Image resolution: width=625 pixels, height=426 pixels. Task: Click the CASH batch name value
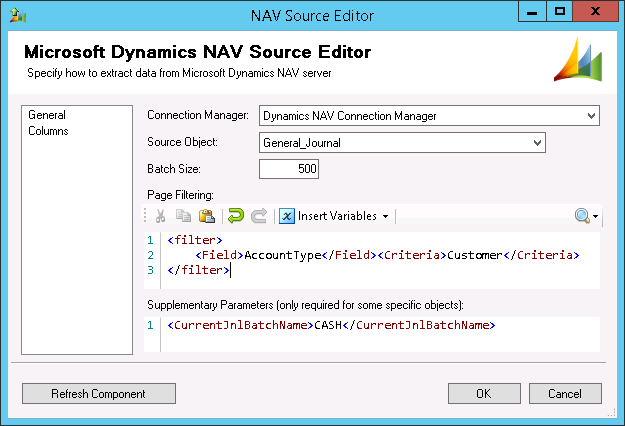(328, 325)
